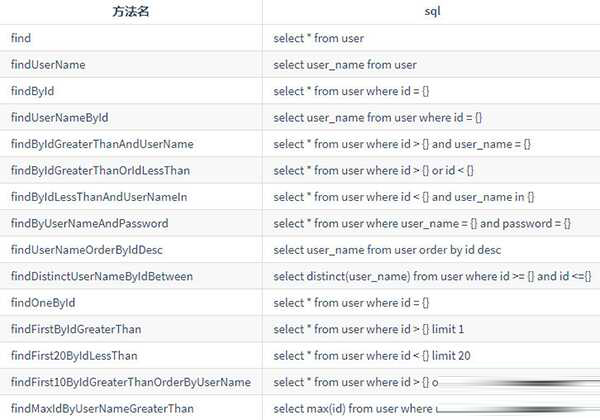Select the findOneById method cell
The height and width of the screenshot is (420, 600).
click(43, 302)
